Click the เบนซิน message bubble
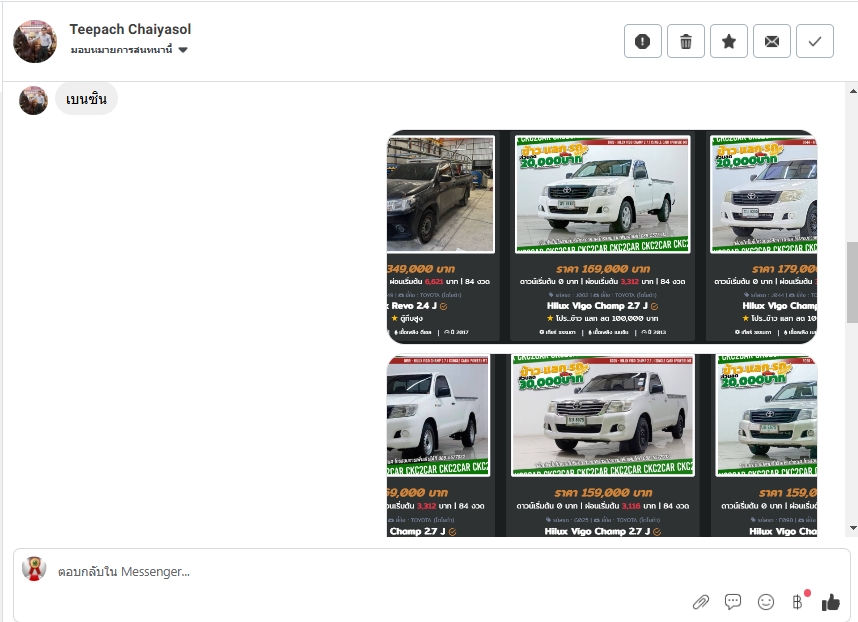This screenshot has width=858, height=622. (86, 99)
